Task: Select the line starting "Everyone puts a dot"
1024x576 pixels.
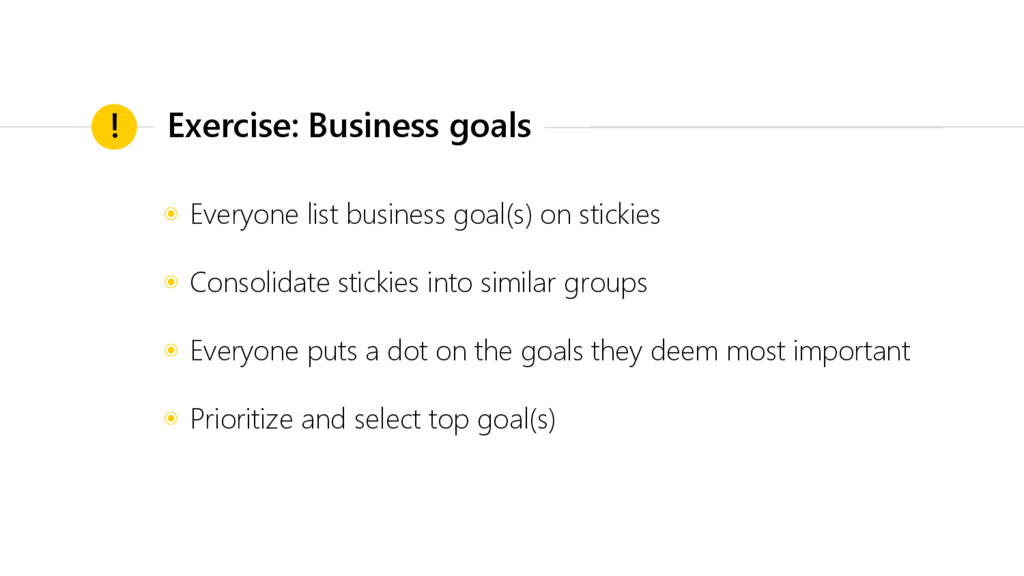Action: (549, 351)
